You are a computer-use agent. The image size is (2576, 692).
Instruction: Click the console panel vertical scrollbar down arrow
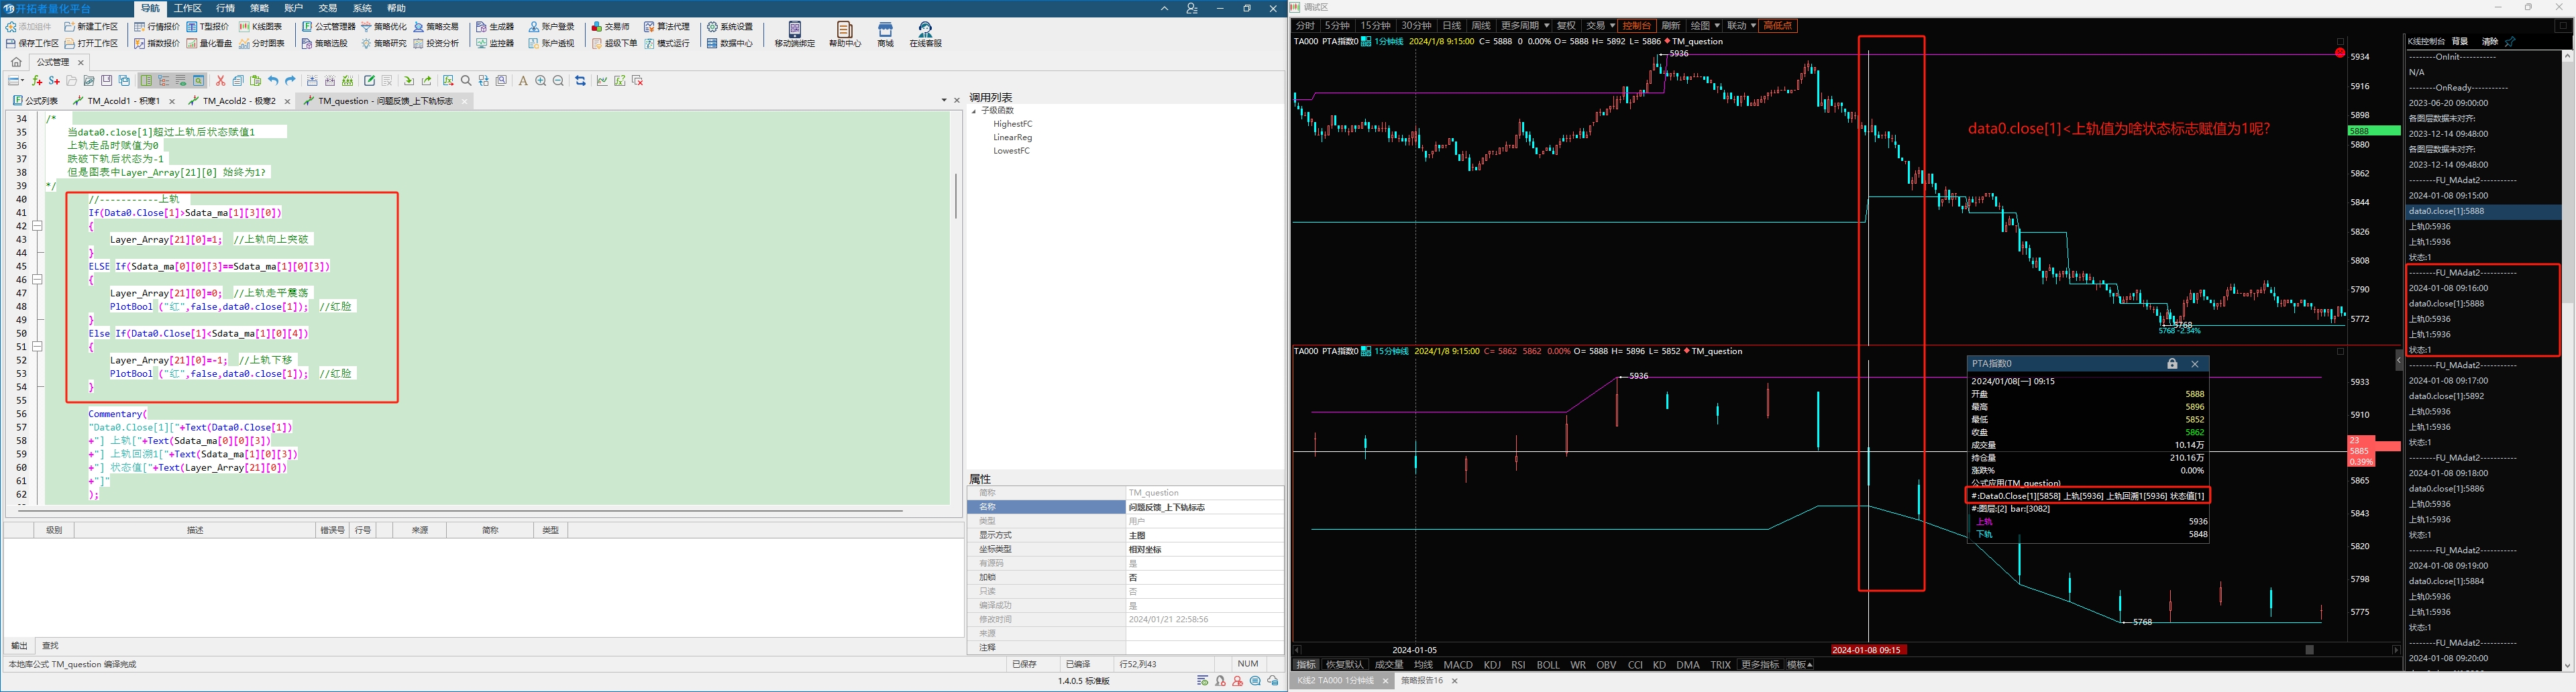2567,665
